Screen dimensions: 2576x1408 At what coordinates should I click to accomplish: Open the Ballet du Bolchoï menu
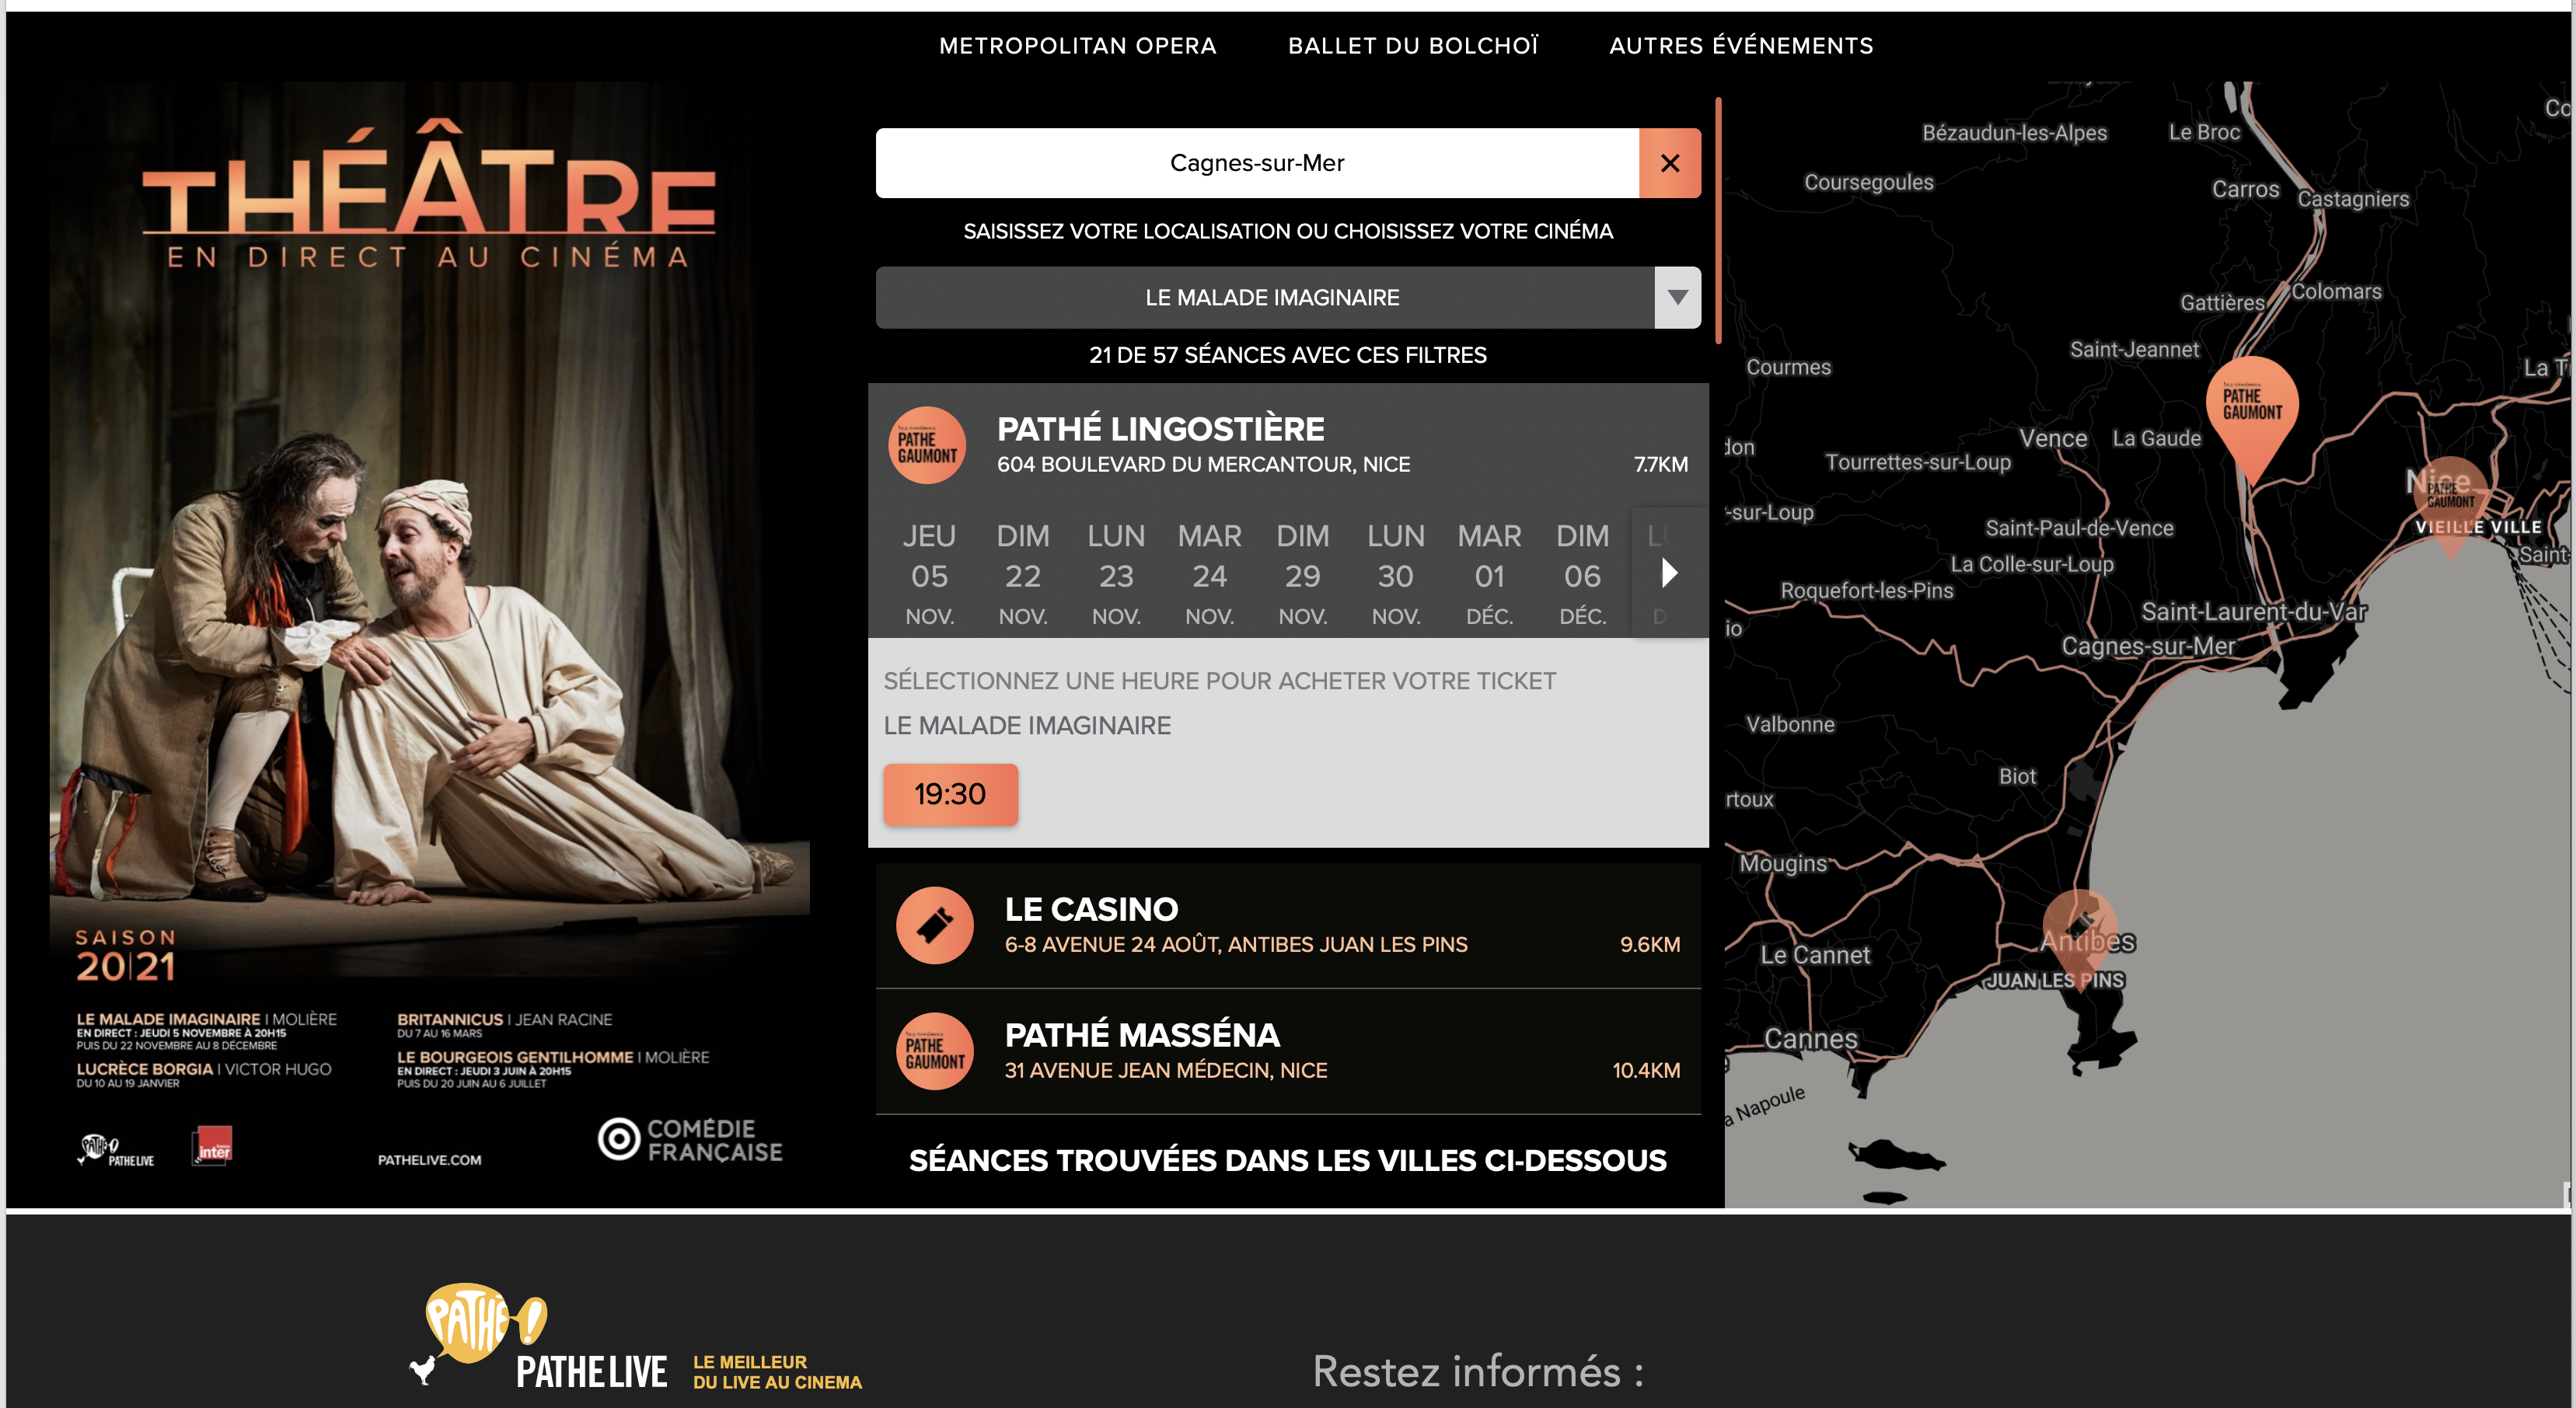point(1413,46)
